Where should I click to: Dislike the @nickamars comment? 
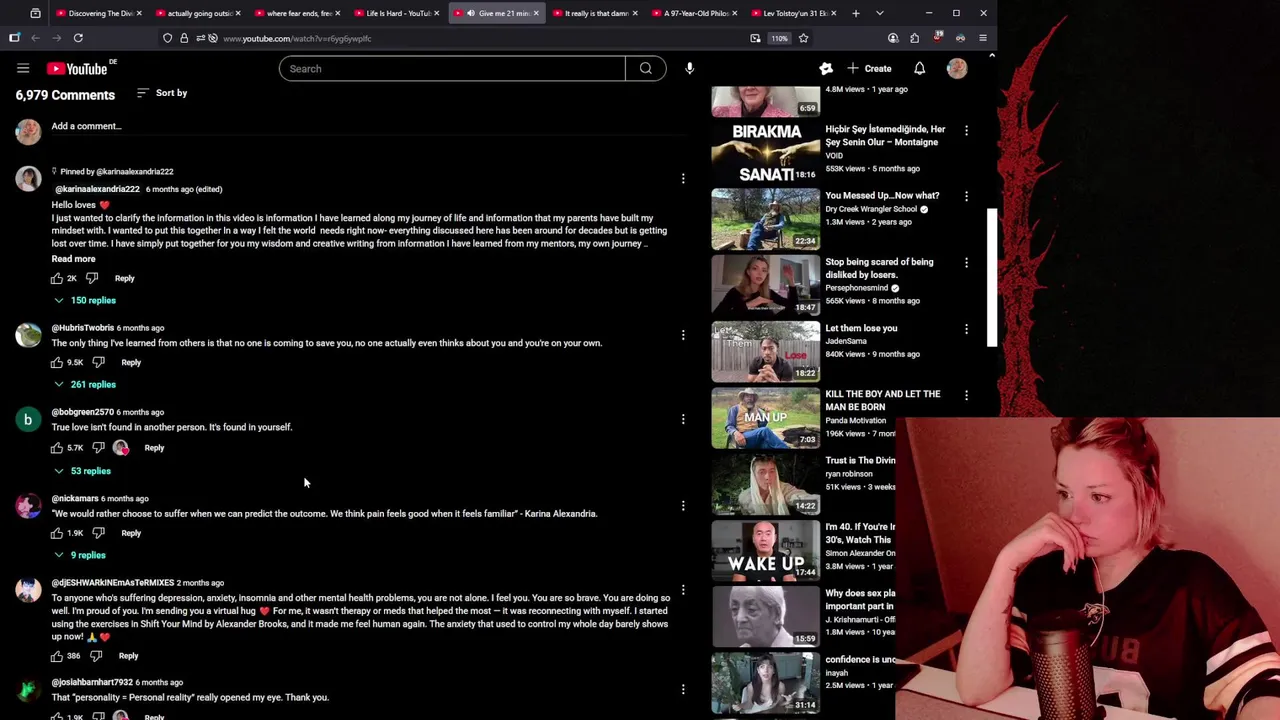(x=98, y=533)
